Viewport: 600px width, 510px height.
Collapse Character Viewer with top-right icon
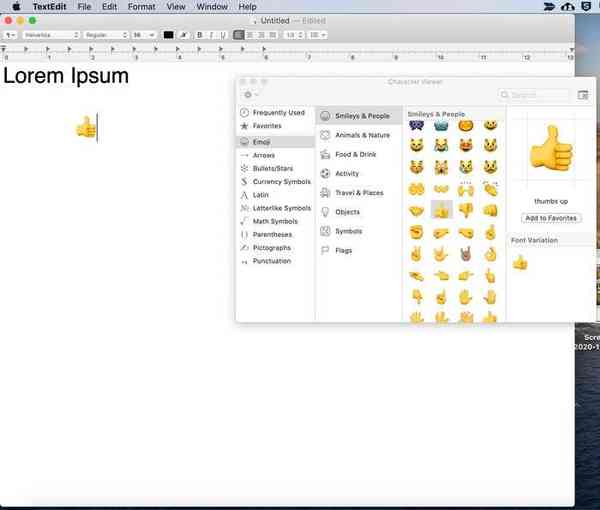pyautogui.click(x=583, y=95)
